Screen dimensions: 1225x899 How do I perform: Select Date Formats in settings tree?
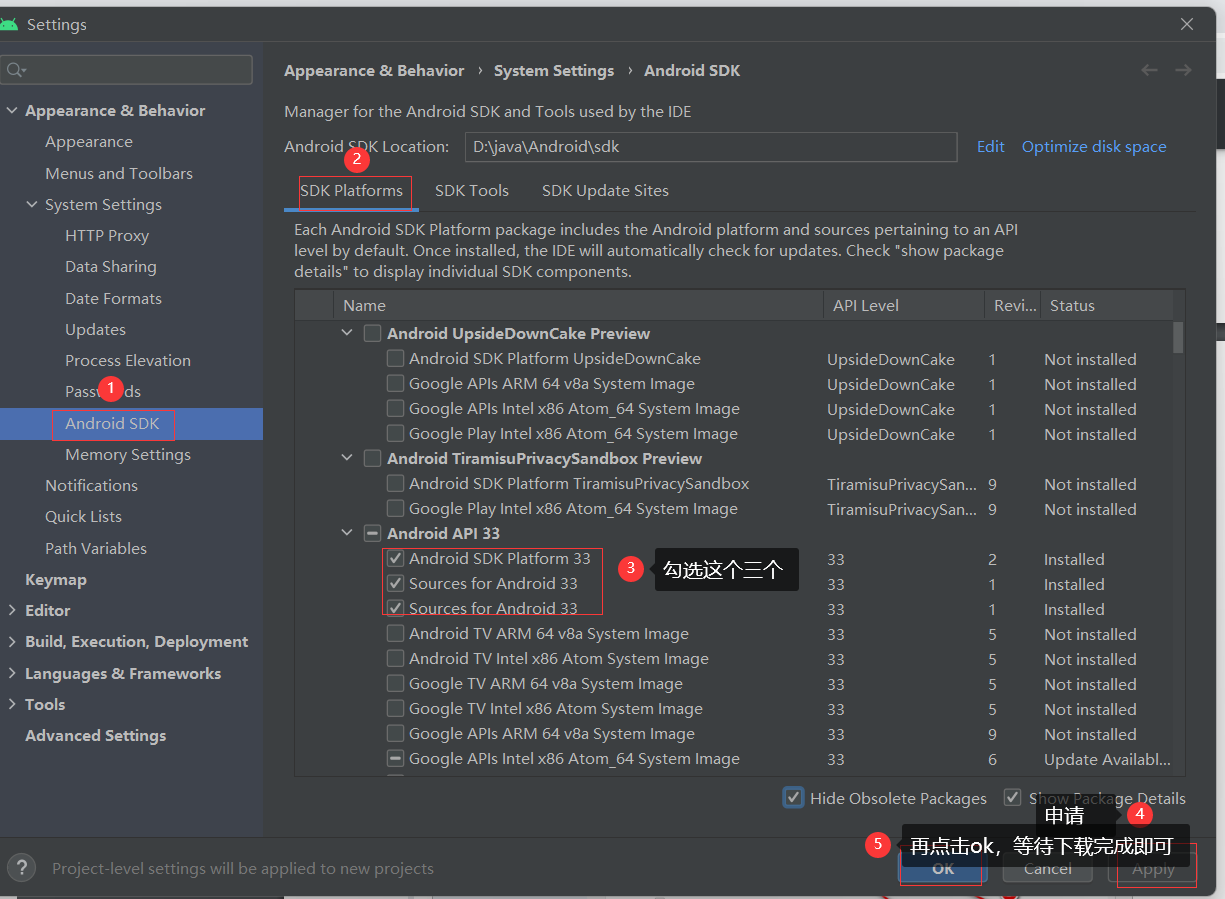point(113,298)
